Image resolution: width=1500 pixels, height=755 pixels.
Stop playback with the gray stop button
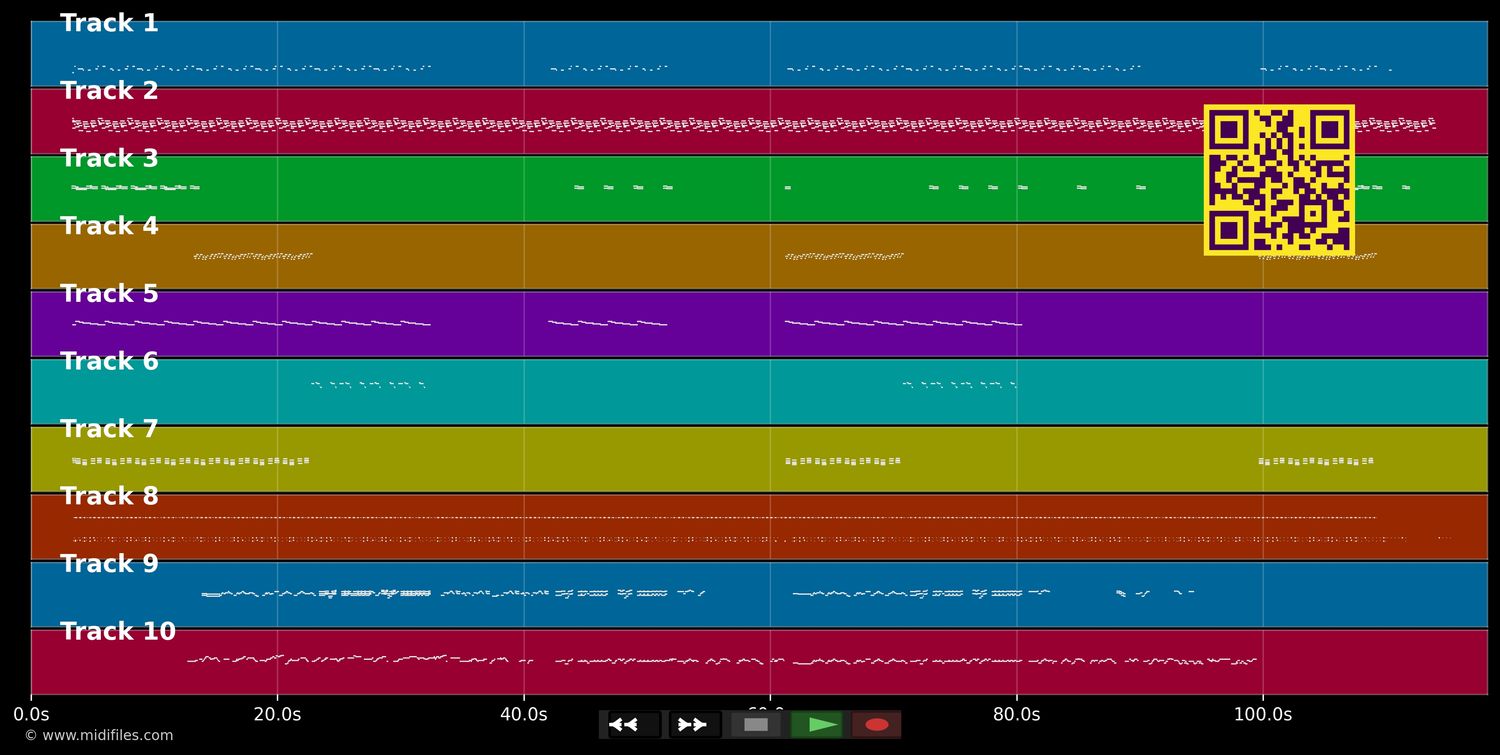pyautogui.click(x=756, y=725)
